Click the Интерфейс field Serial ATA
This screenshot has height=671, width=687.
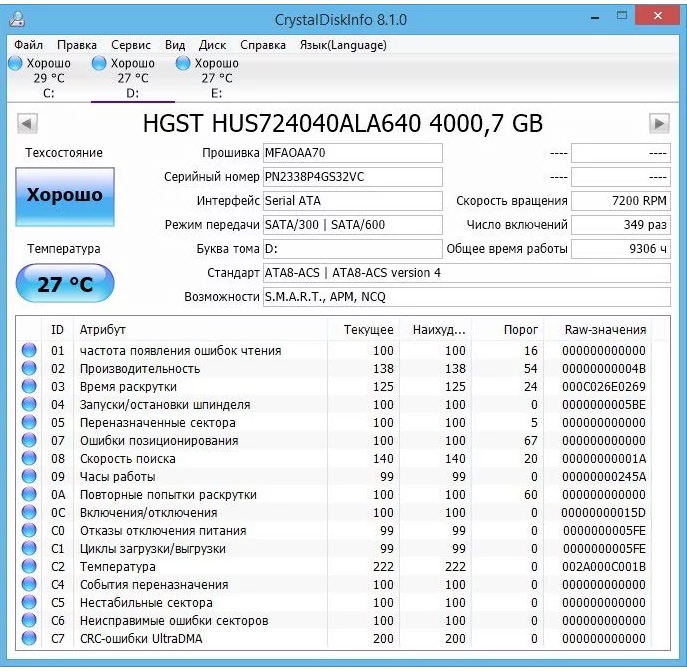[353, 201]
